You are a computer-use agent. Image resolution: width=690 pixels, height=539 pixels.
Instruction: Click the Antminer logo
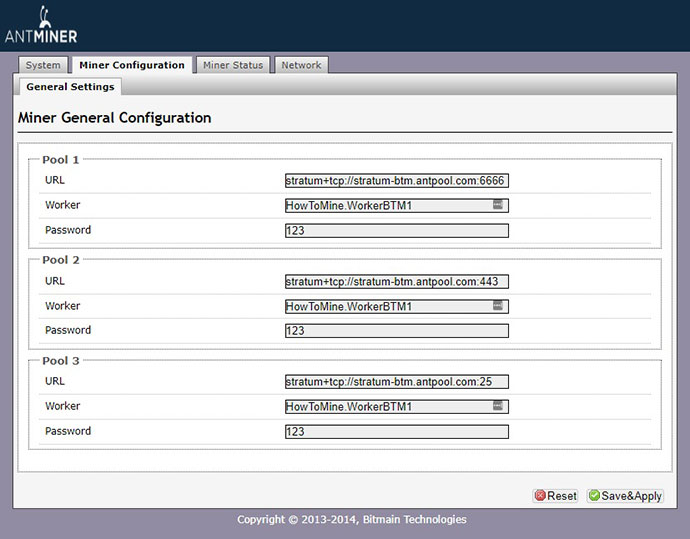[x=41, y=25]
